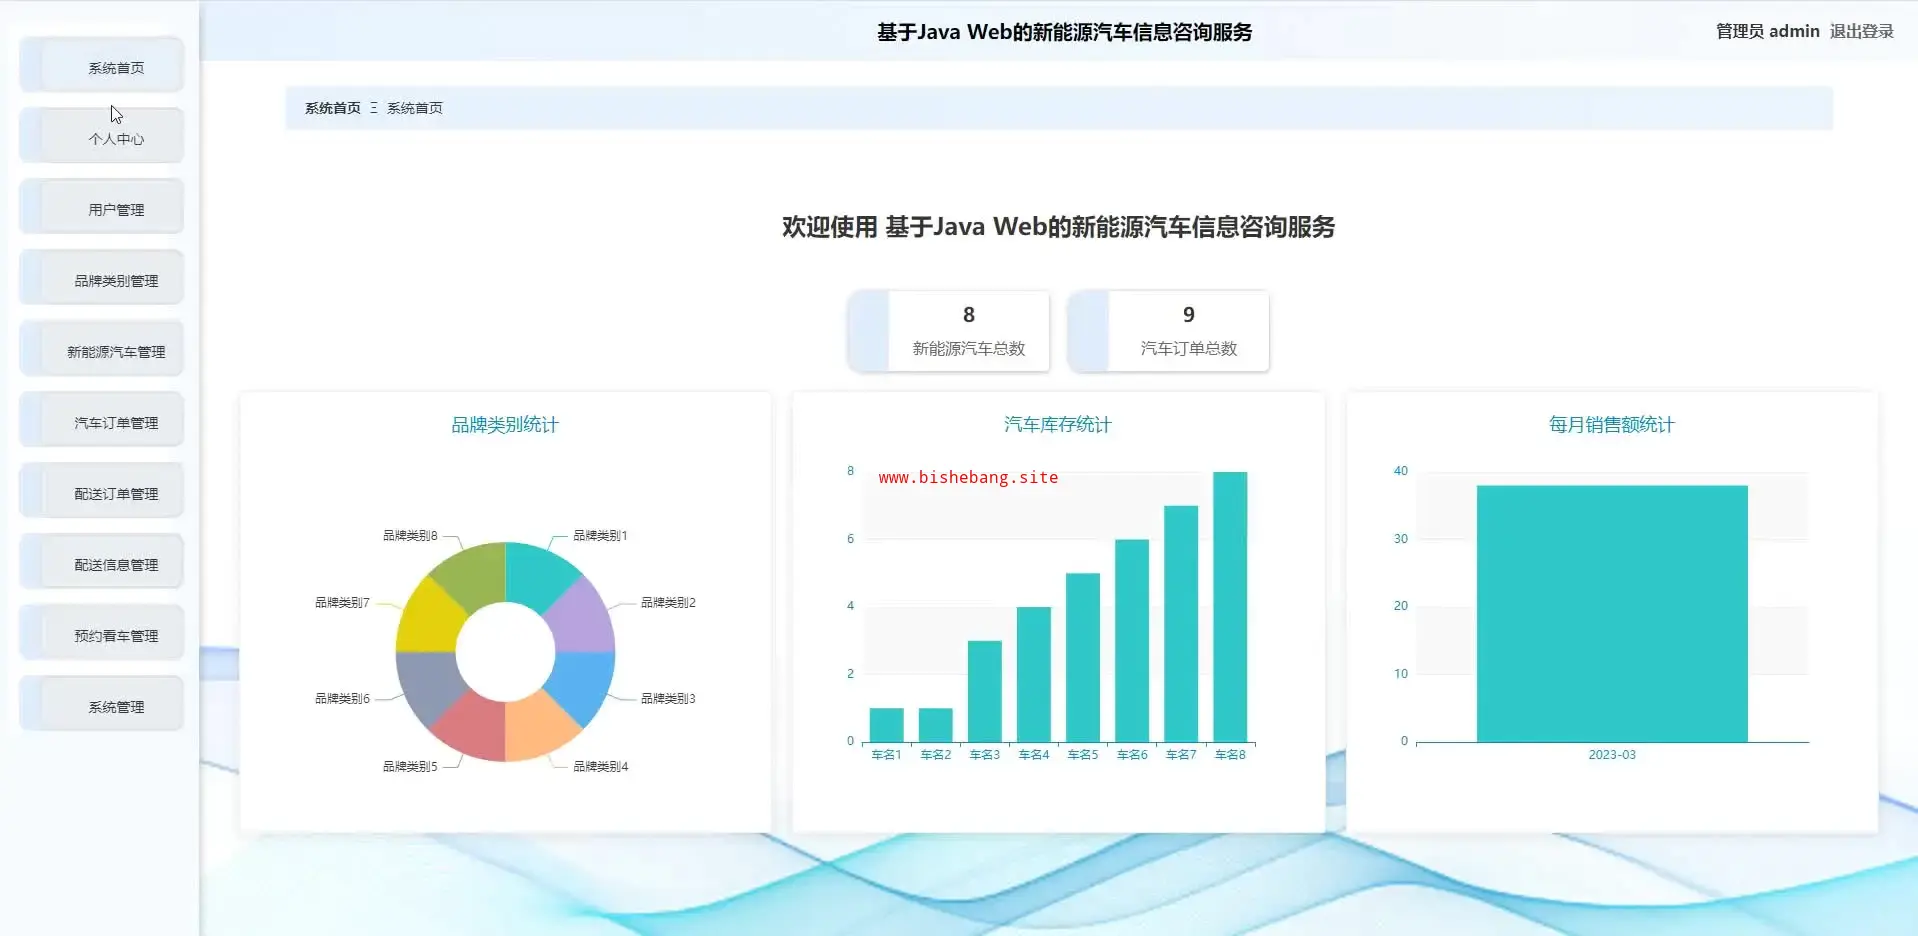Click the 车名7 bar in stock chart
This screenshot has height=936, width=1918.
tap(1180, 624)
